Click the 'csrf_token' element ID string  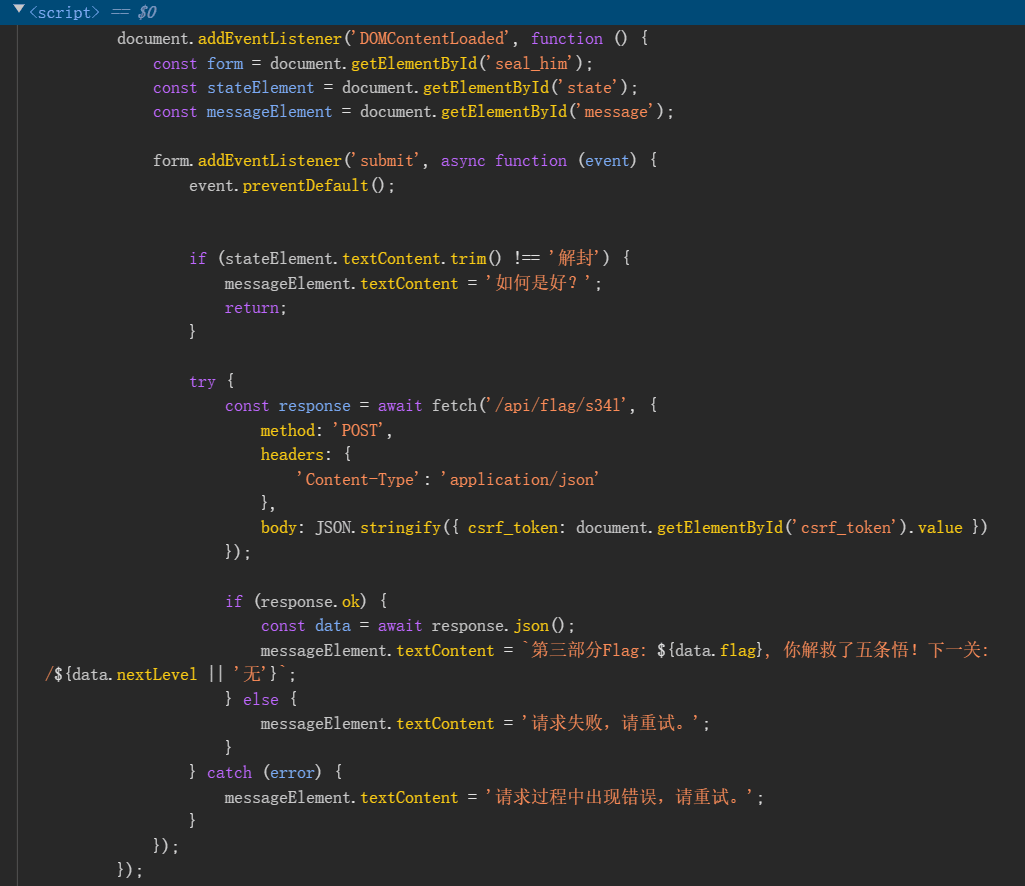[845, 528]
